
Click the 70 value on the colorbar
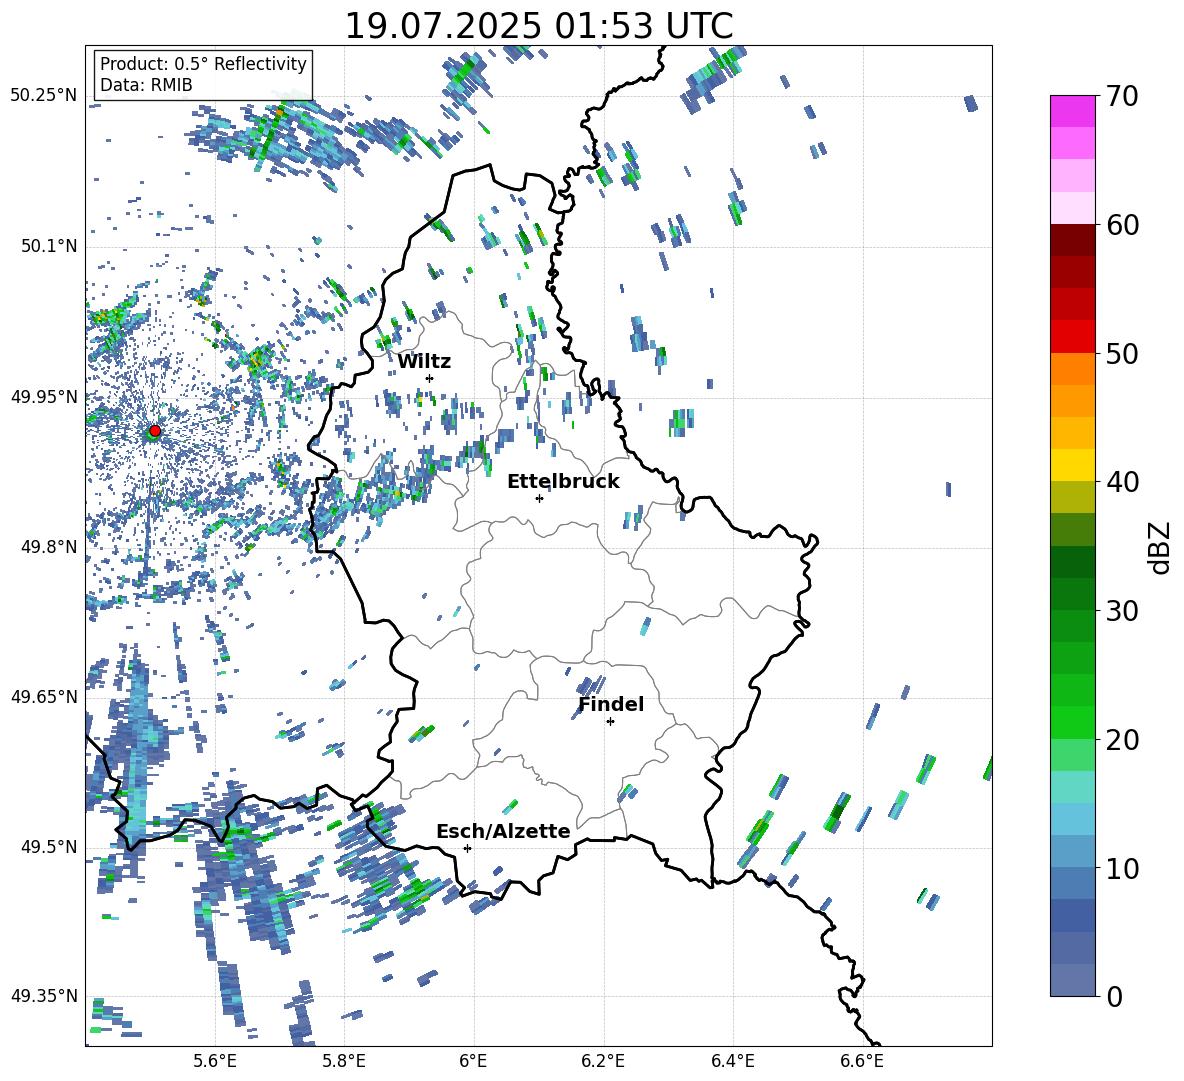pyautogui.click(x=1122, y=97)
